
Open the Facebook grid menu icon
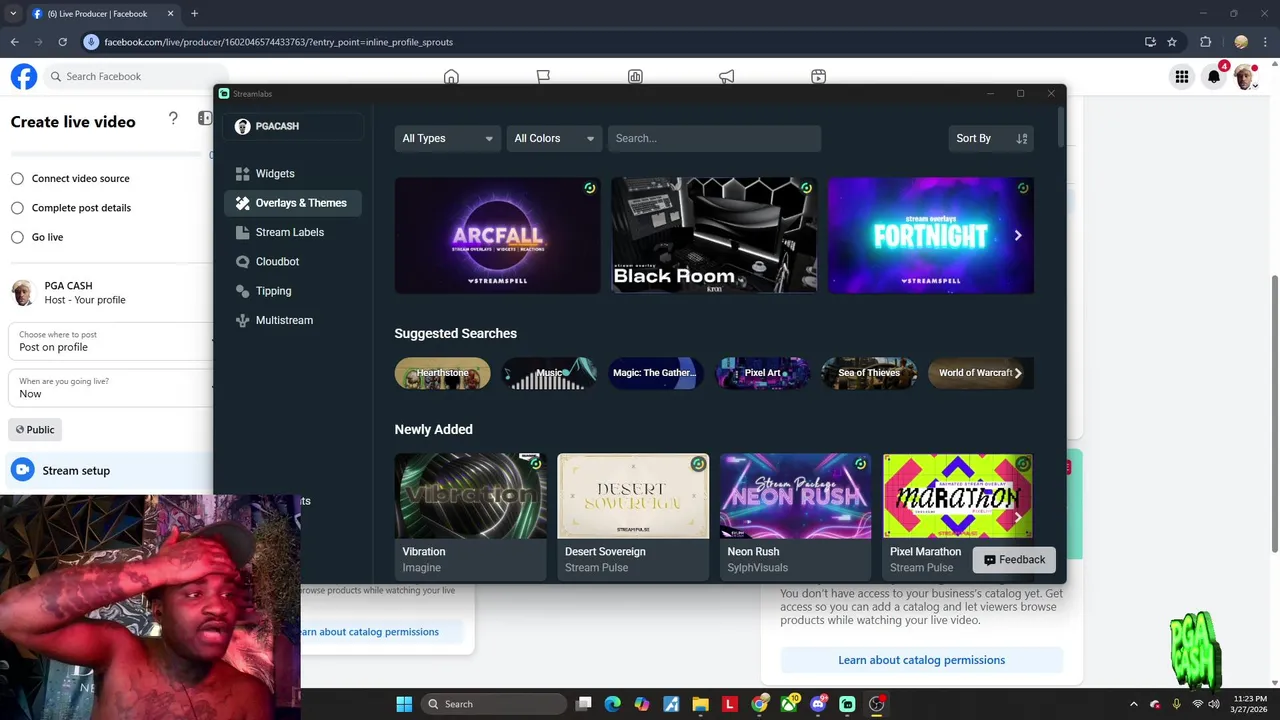[1182, 77]
